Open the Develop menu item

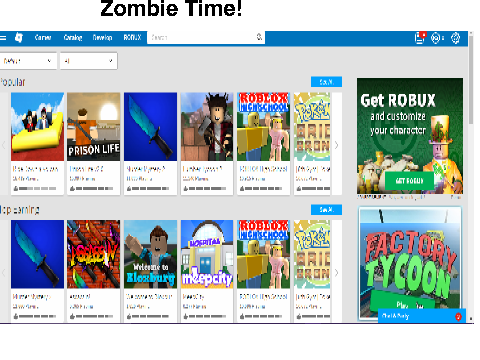tap(102, 38)
